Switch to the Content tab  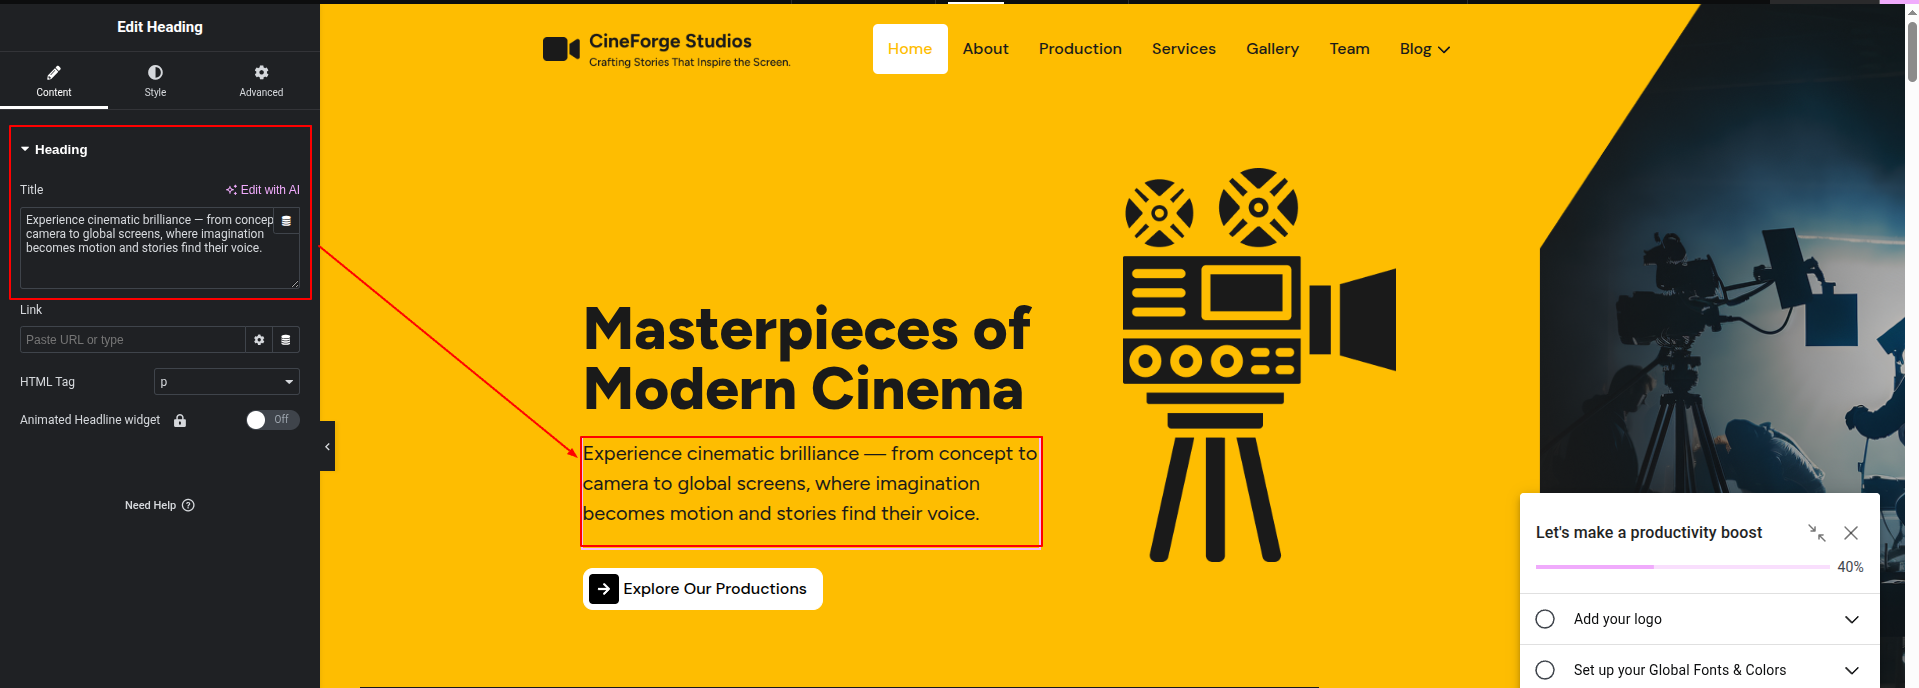point(54,80)
